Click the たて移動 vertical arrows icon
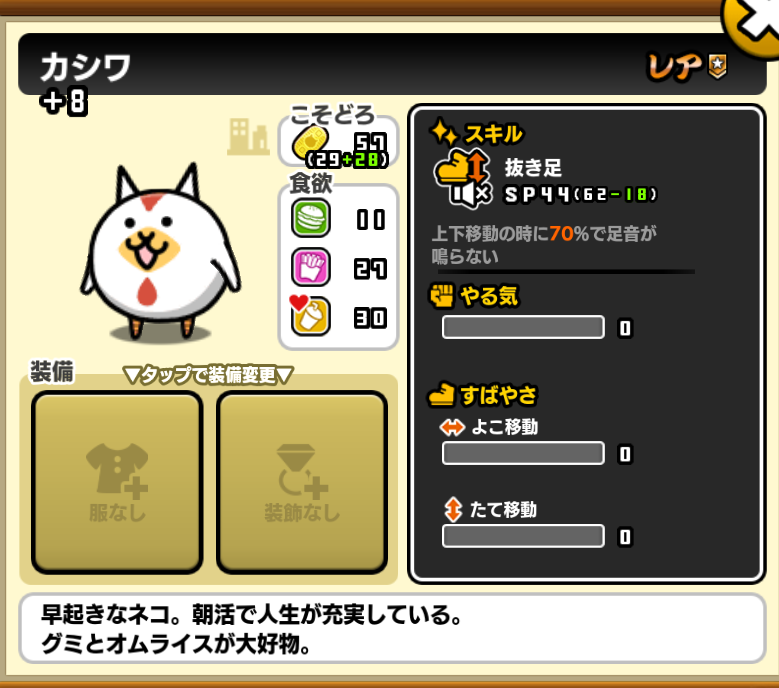The image size is (779, 688). pos(453,510)
